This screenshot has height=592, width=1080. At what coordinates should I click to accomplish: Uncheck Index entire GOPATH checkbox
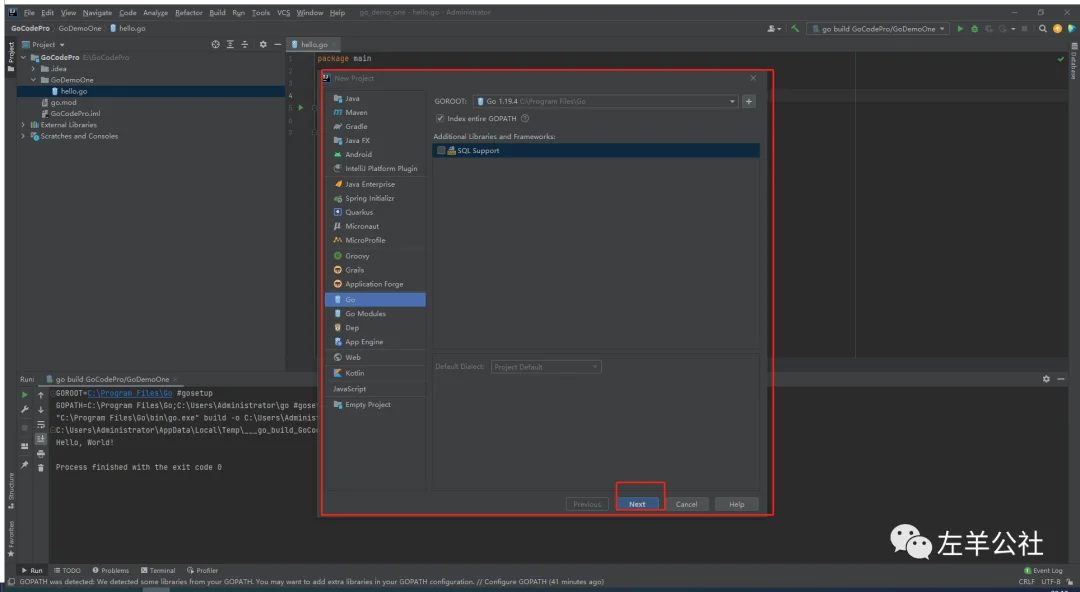[440, 118]
